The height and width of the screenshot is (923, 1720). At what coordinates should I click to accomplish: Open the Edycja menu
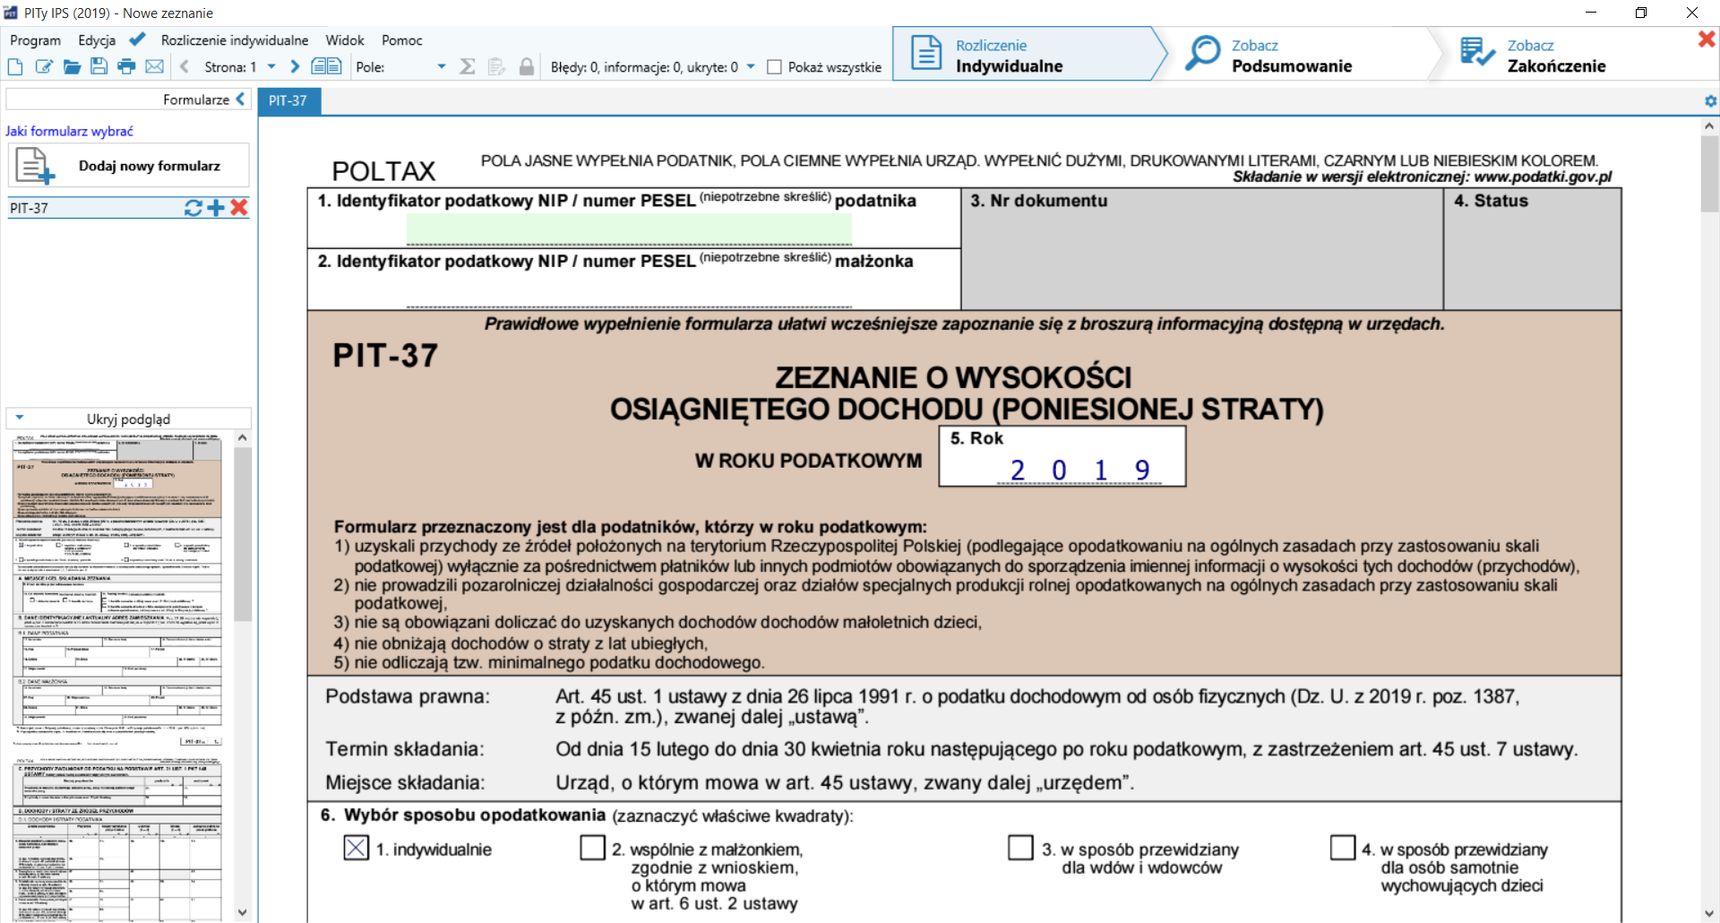click(x=97, y=40)
